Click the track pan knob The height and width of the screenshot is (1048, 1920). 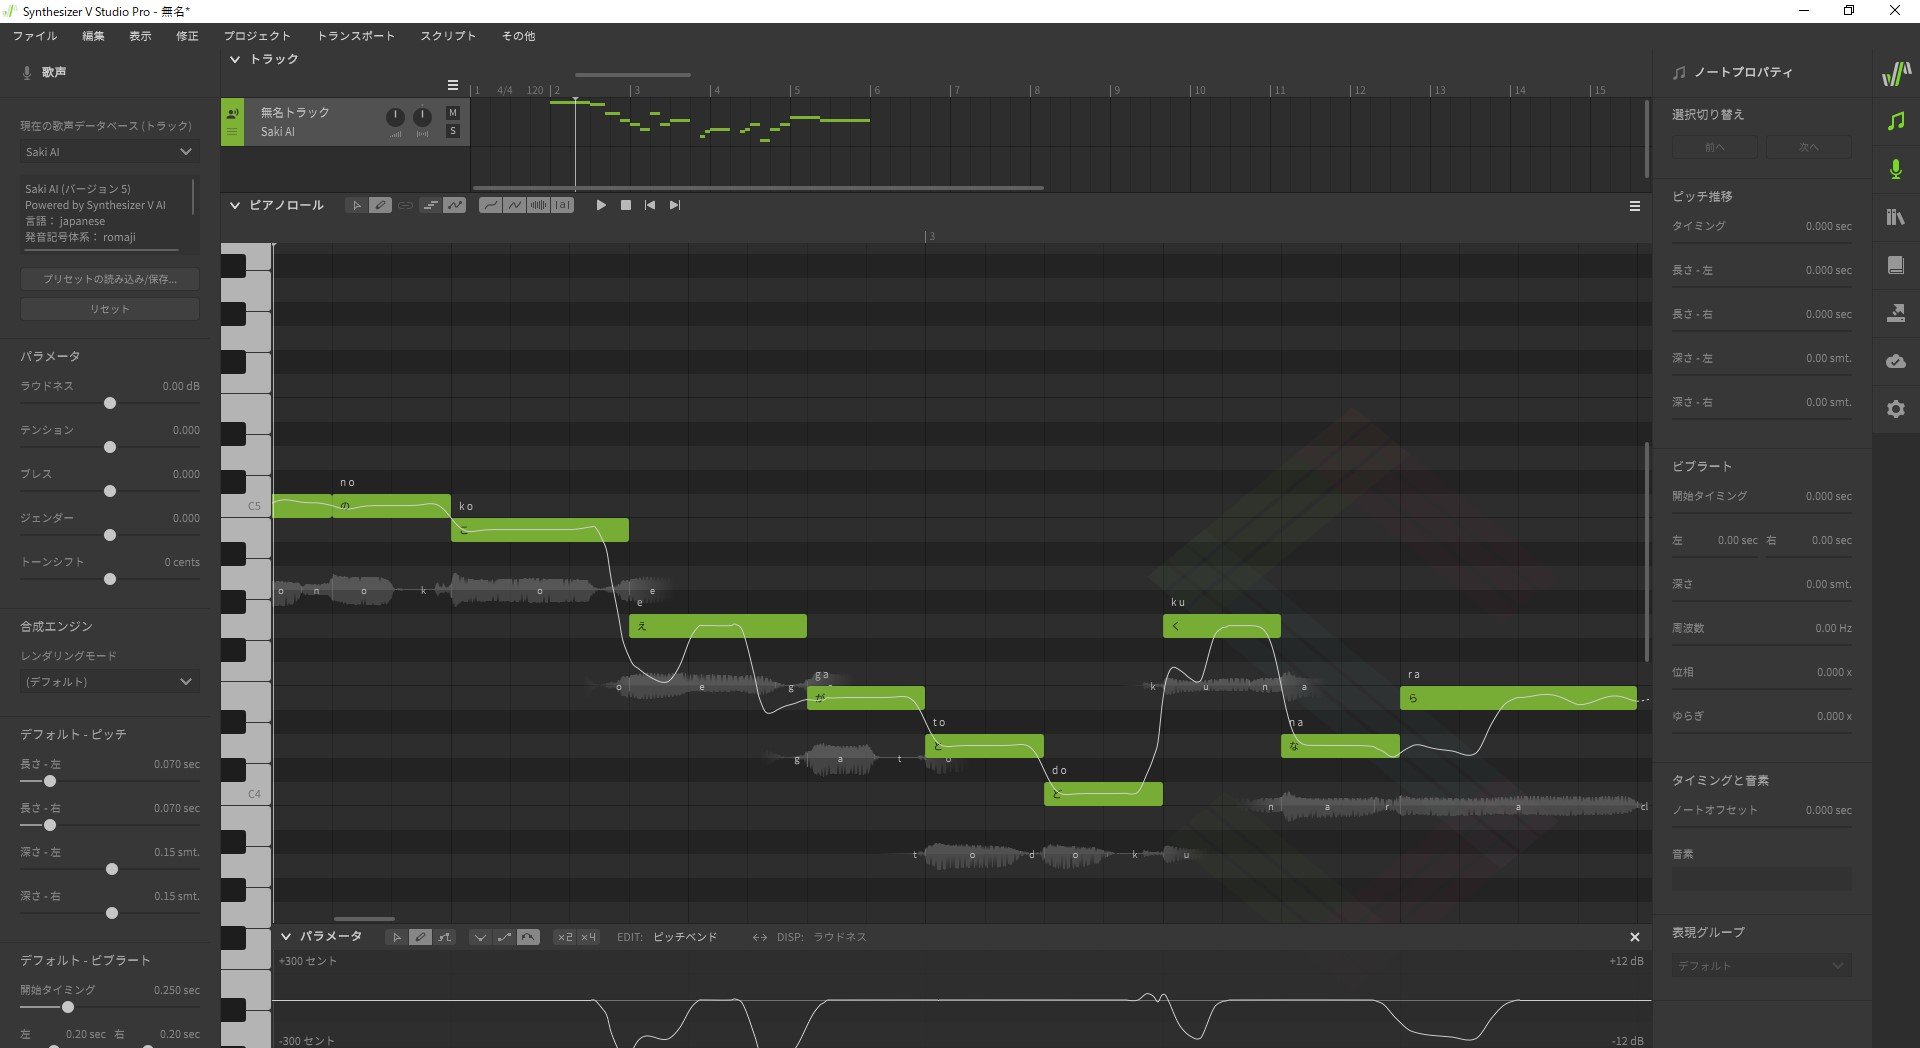click(423, 117)
